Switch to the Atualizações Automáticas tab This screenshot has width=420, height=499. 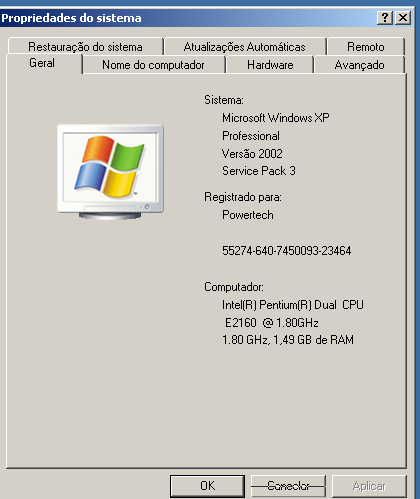(245, 47)
